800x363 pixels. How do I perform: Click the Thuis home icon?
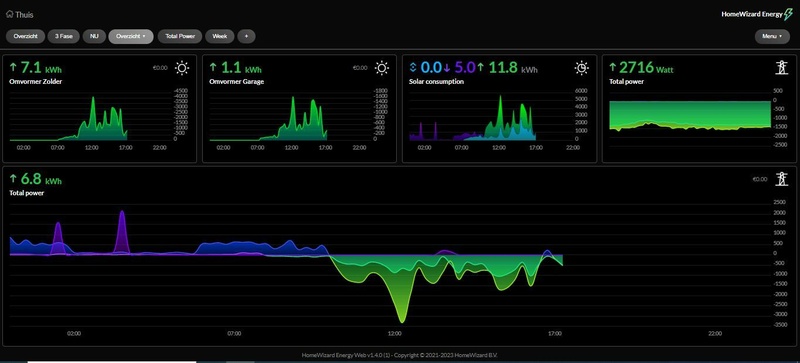click(x=9, y=14)
